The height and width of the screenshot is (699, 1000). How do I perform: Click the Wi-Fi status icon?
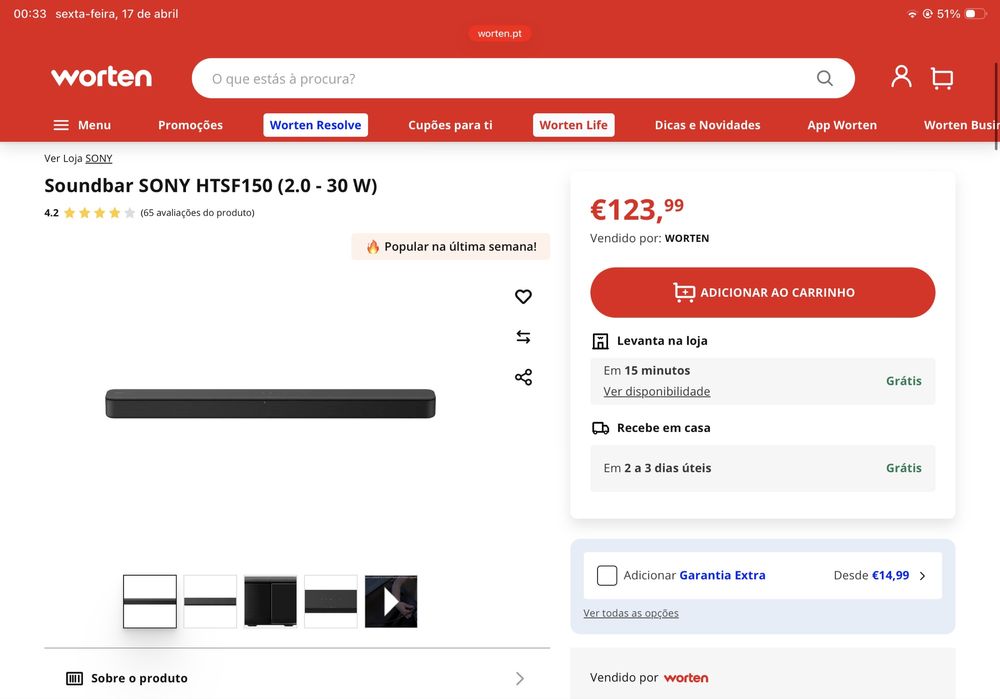[x=912, y=14]
